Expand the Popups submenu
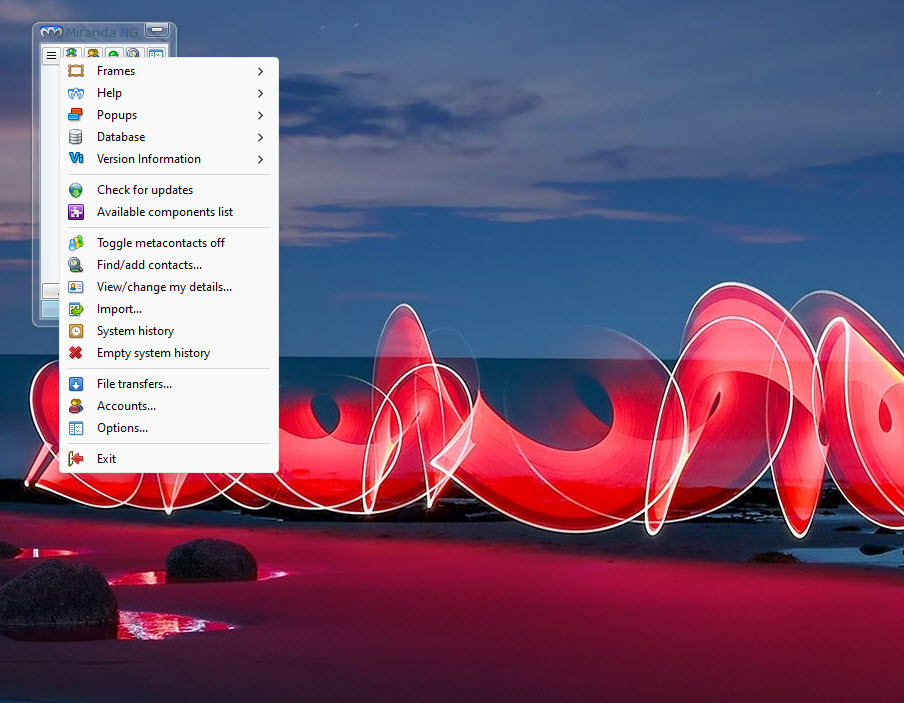This screenshot has width=904, height=703. (x=169, y=115)
